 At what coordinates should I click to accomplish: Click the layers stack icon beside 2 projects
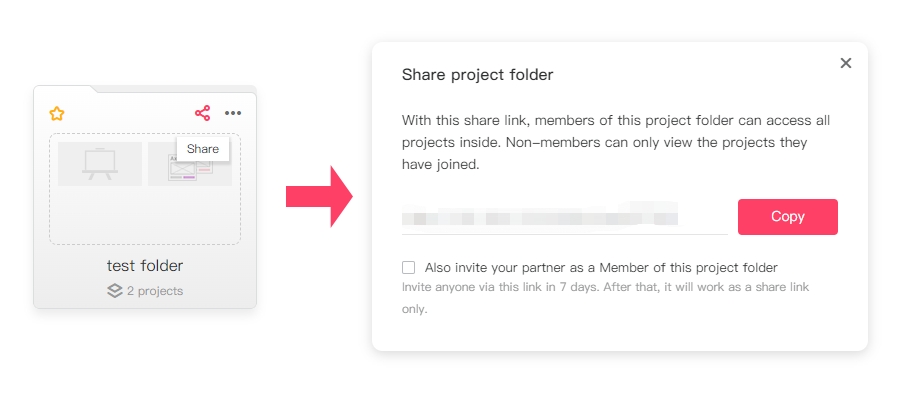click(115, 291)
